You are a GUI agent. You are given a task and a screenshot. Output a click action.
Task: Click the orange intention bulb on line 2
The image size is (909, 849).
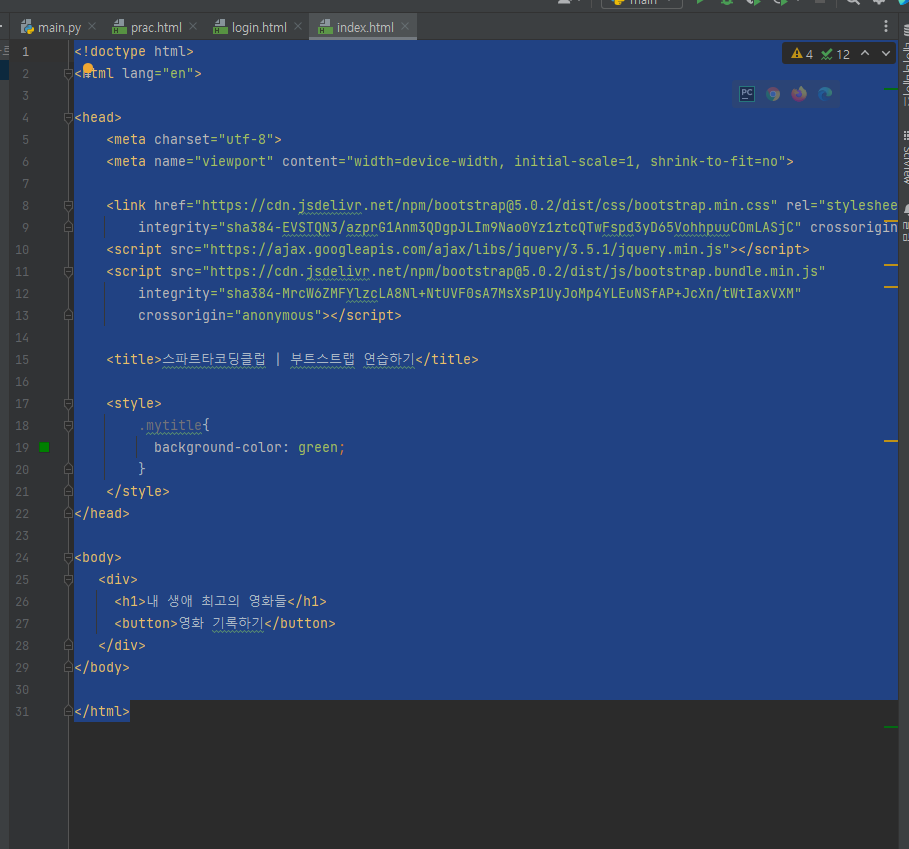(x=88, y=69)
